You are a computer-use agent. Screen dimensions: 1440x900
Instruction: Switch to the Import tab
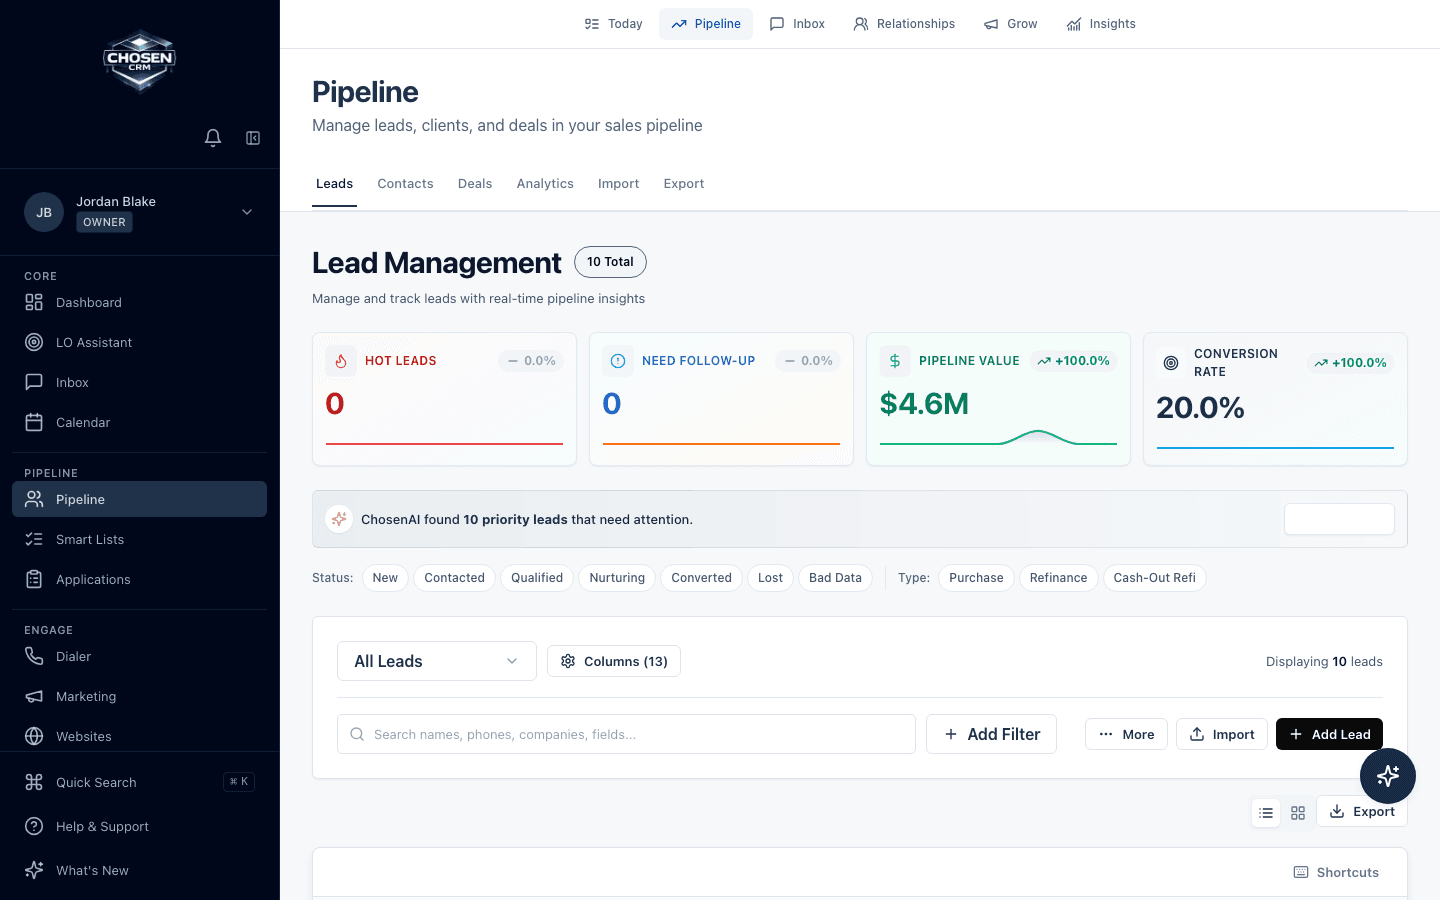click(x=618, y=184)
